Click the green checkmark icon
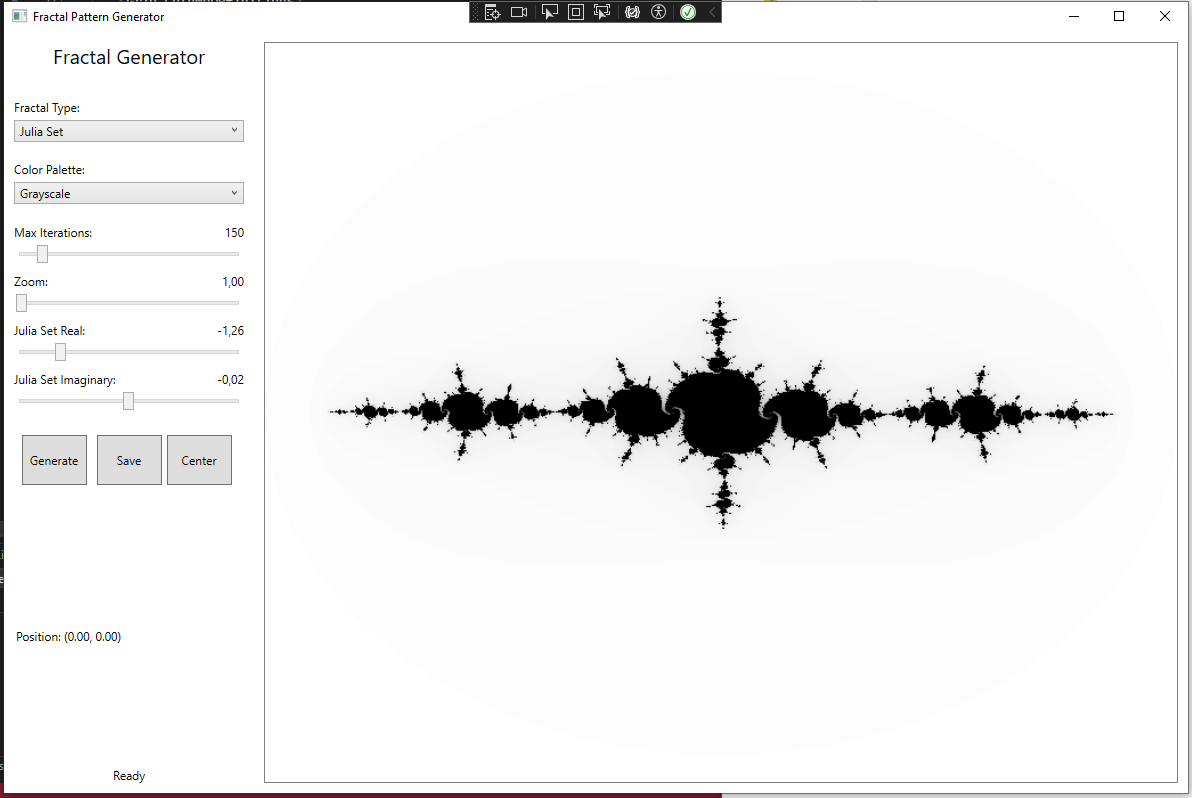The height and width of the screenshot is (798, 1192). 688,12
